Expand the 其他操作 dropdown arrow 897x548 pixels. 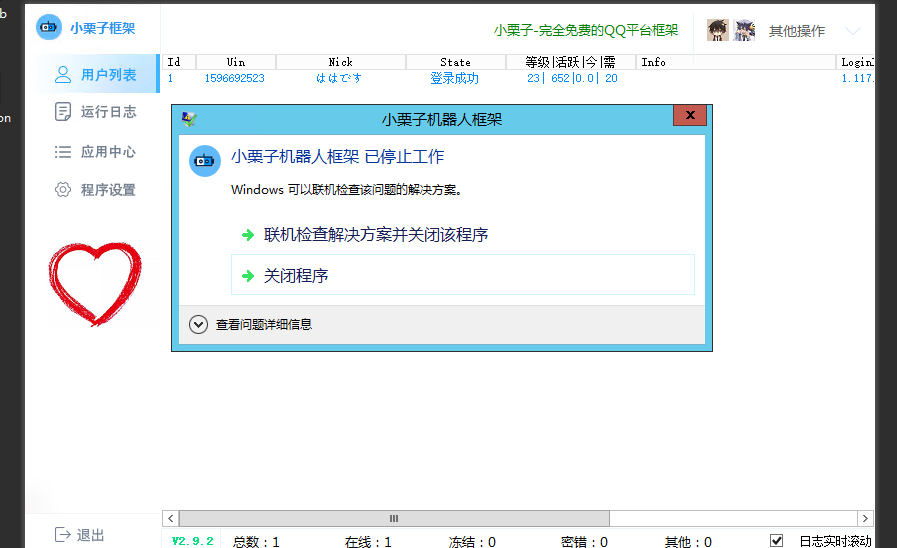pos(852,31)
